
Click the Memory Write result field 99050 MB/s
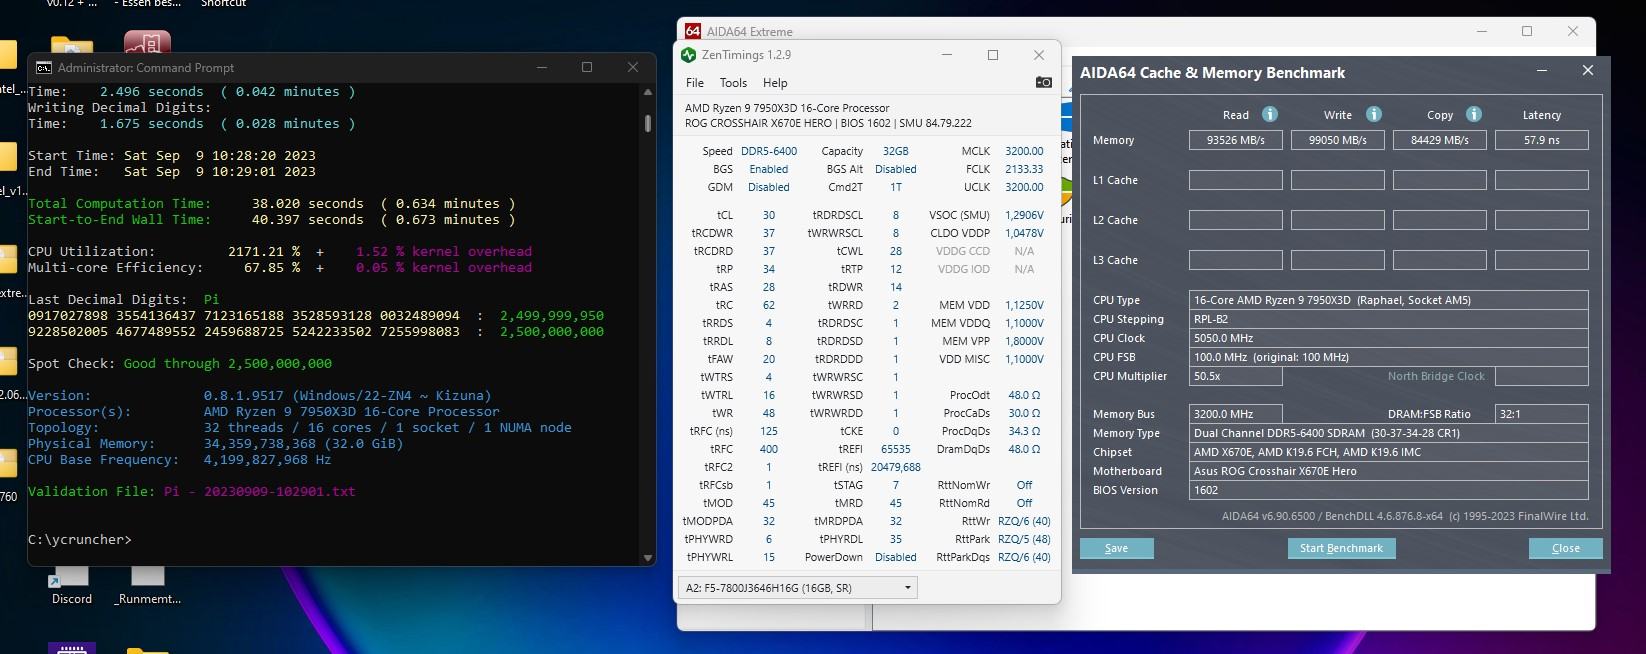click(x=1338, y=140)
